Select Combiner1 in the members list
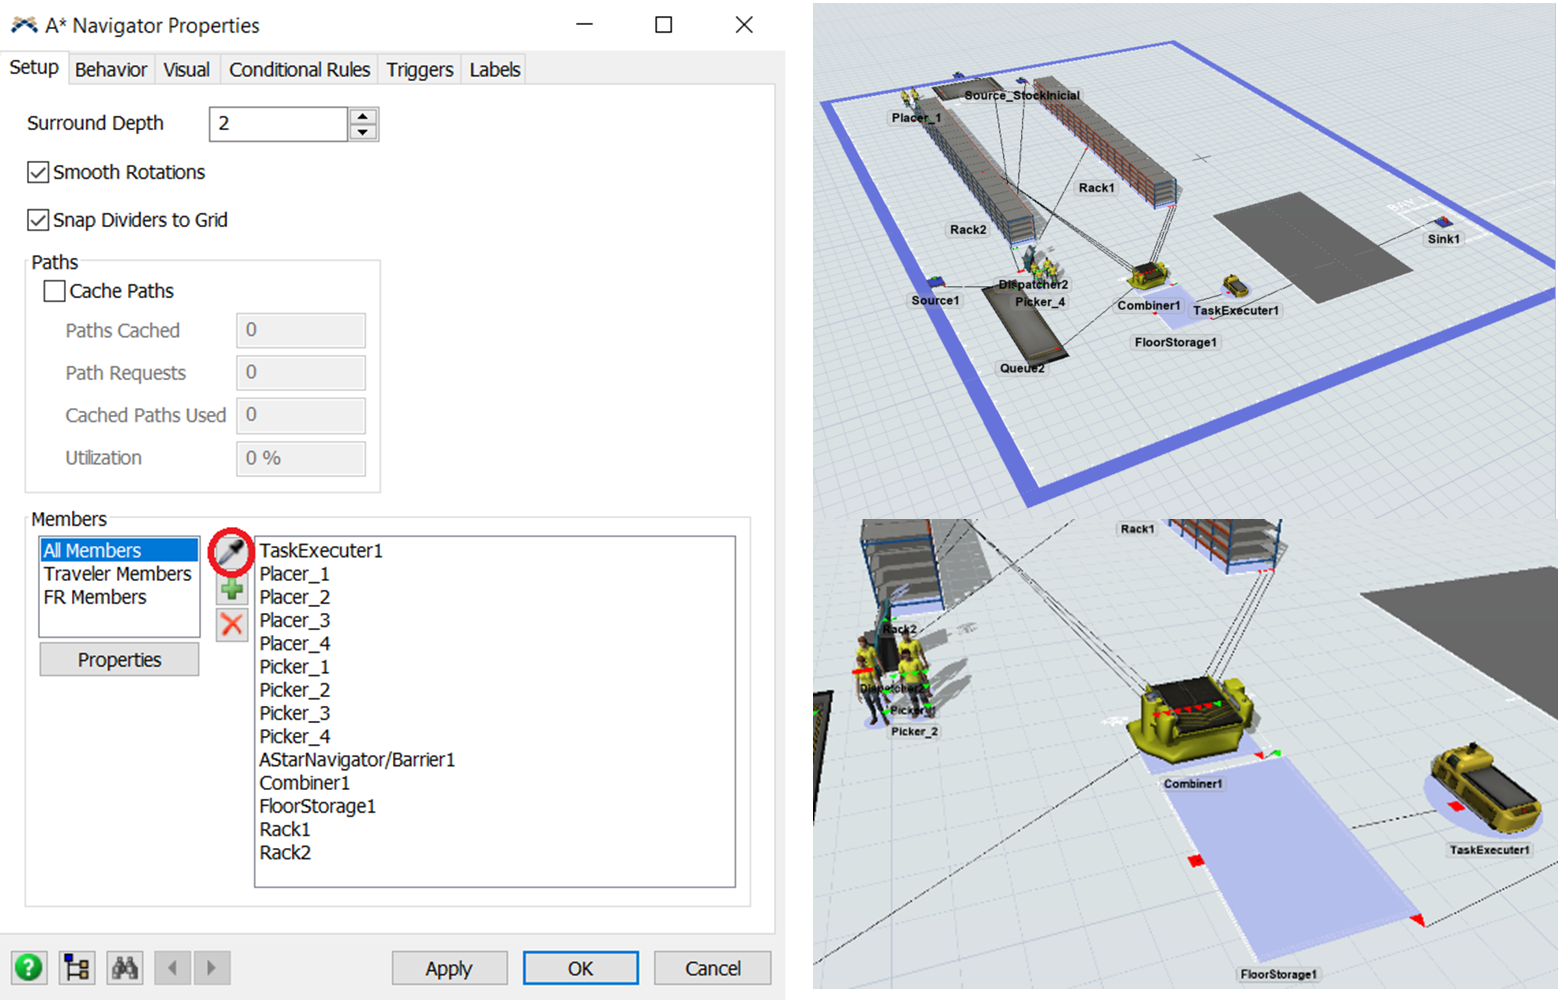Image resolution: width=1558 pixels, height=1000 pixels. tap(304, 783)
